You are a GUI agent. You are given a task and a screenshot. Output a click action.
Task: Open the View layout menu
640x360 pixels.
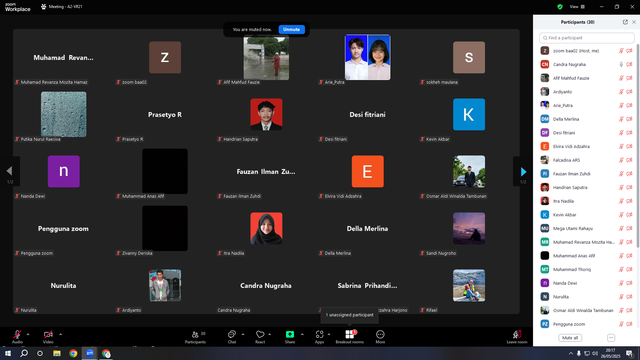click(x=577, y=7)
